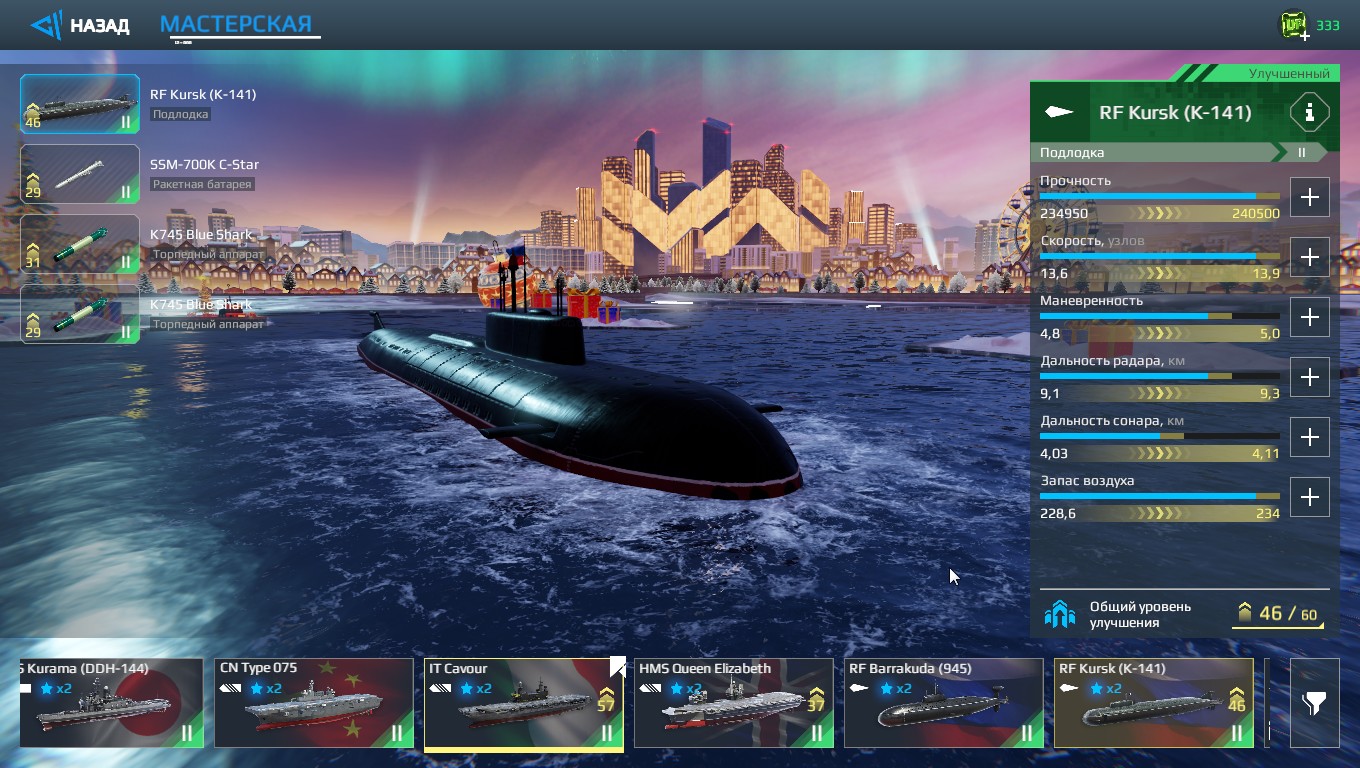
Task: Click the Прочность progress bar
Action: pos(1160,196)
